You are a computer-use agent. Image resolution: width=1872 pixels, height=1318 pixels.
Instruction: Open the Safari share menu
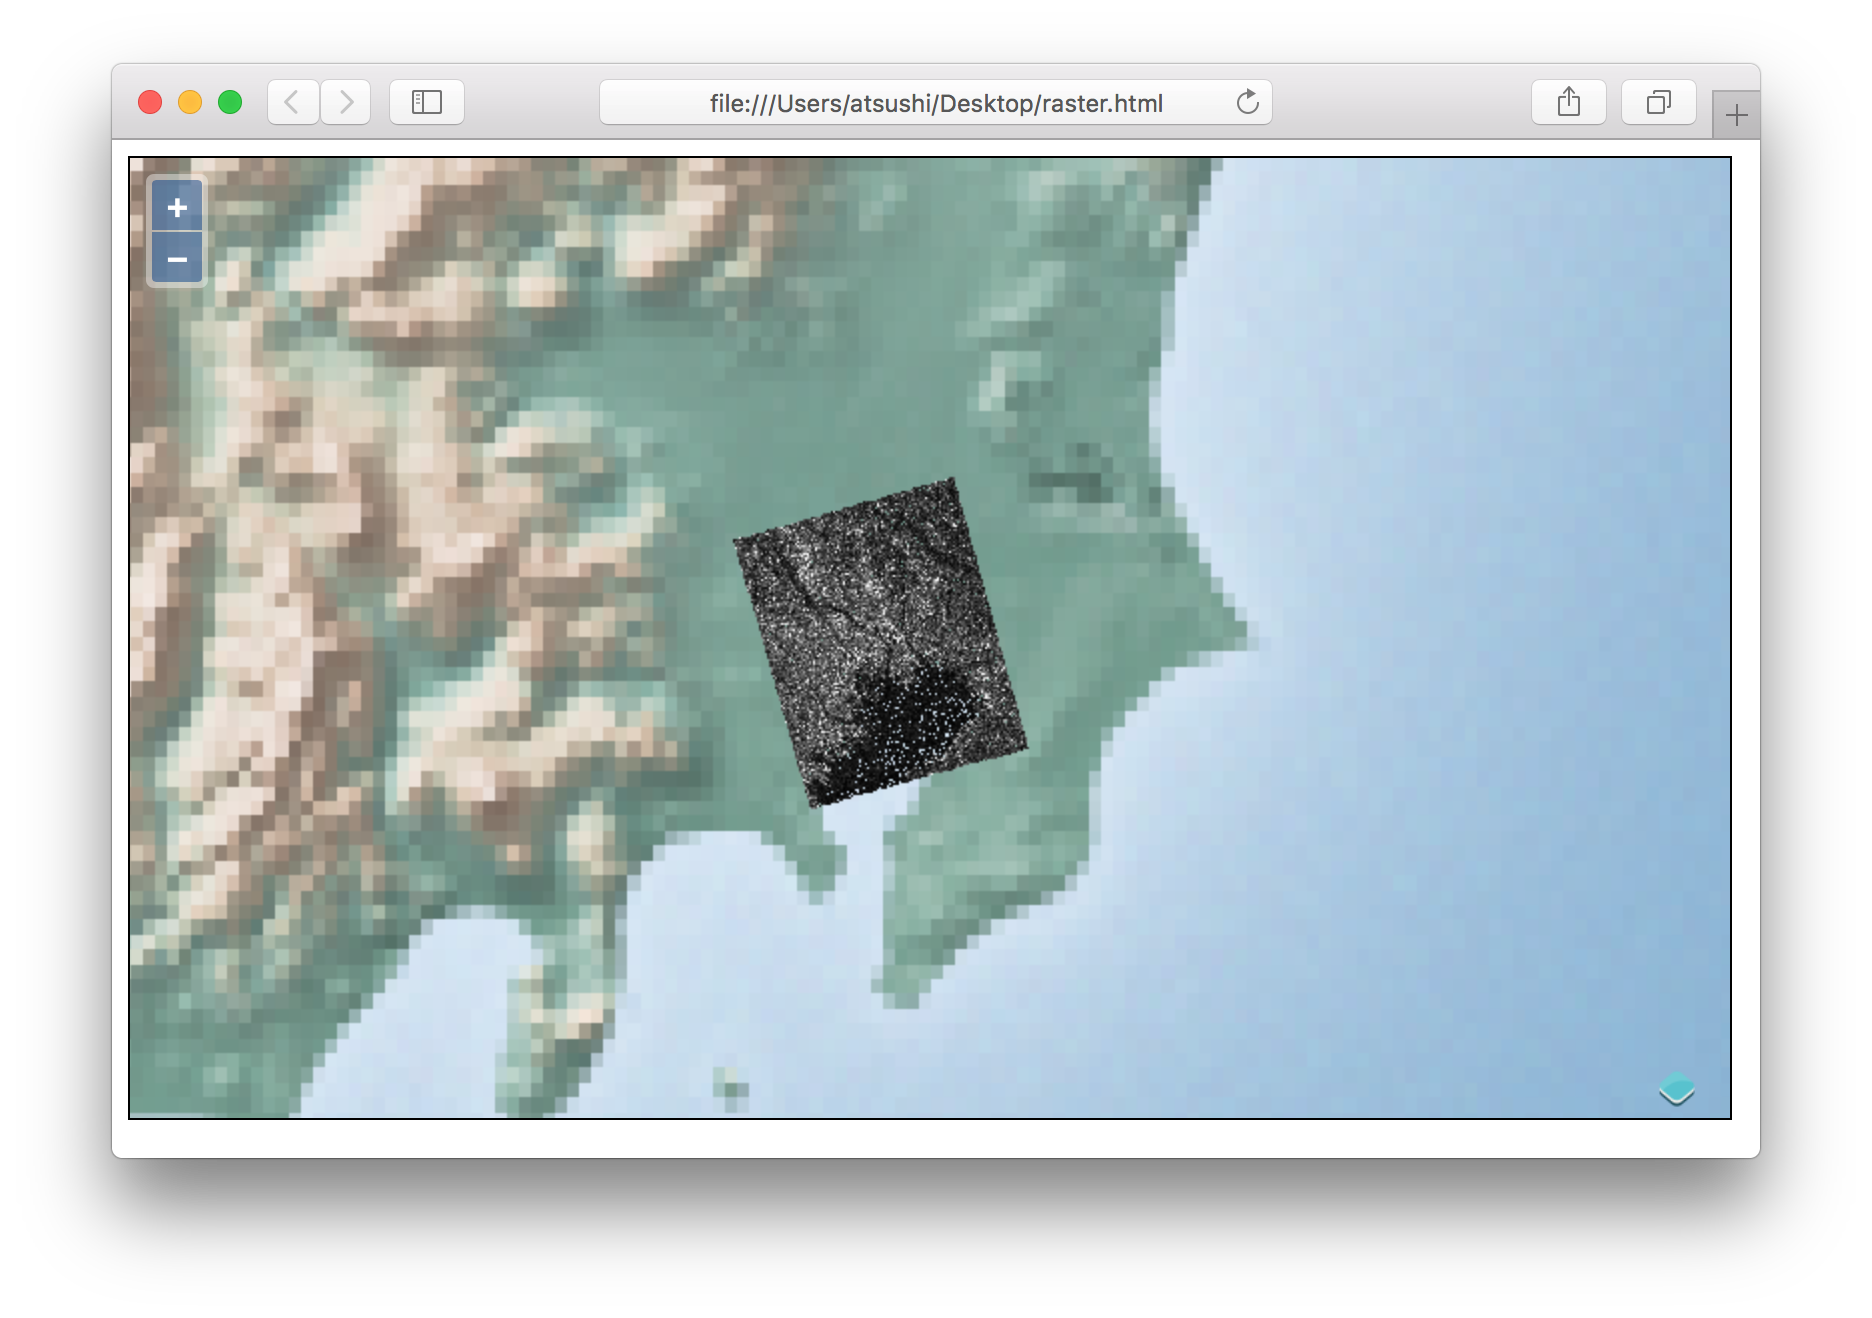[1568, 102]
